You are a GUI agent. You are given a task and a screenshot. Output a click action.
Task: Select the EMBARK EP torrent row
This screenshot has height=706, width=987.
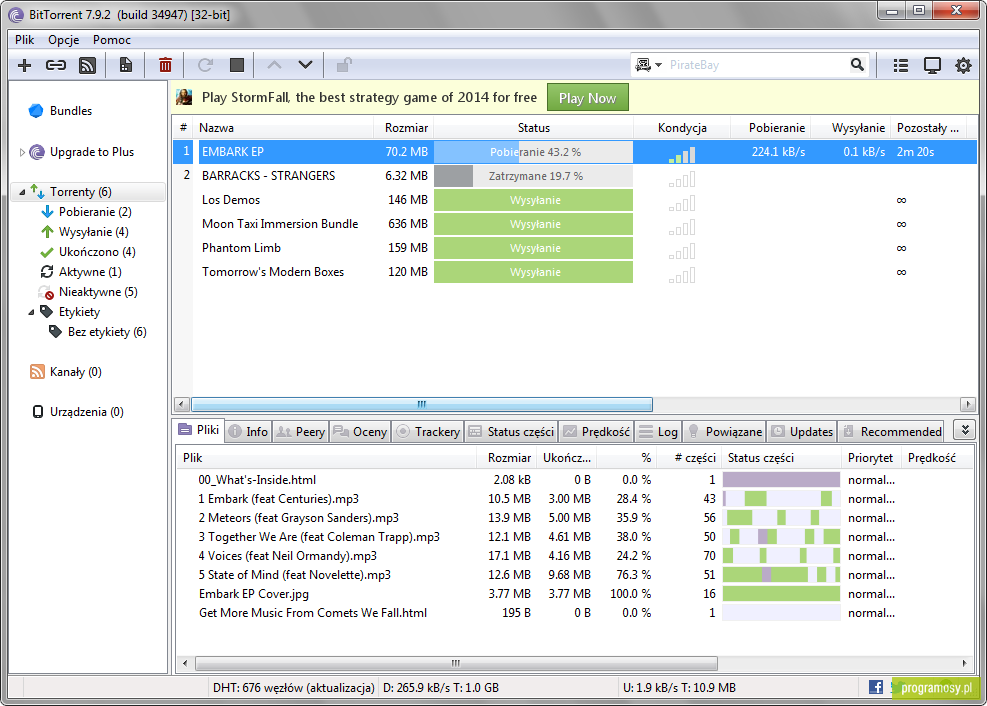(x=575, y=152)
